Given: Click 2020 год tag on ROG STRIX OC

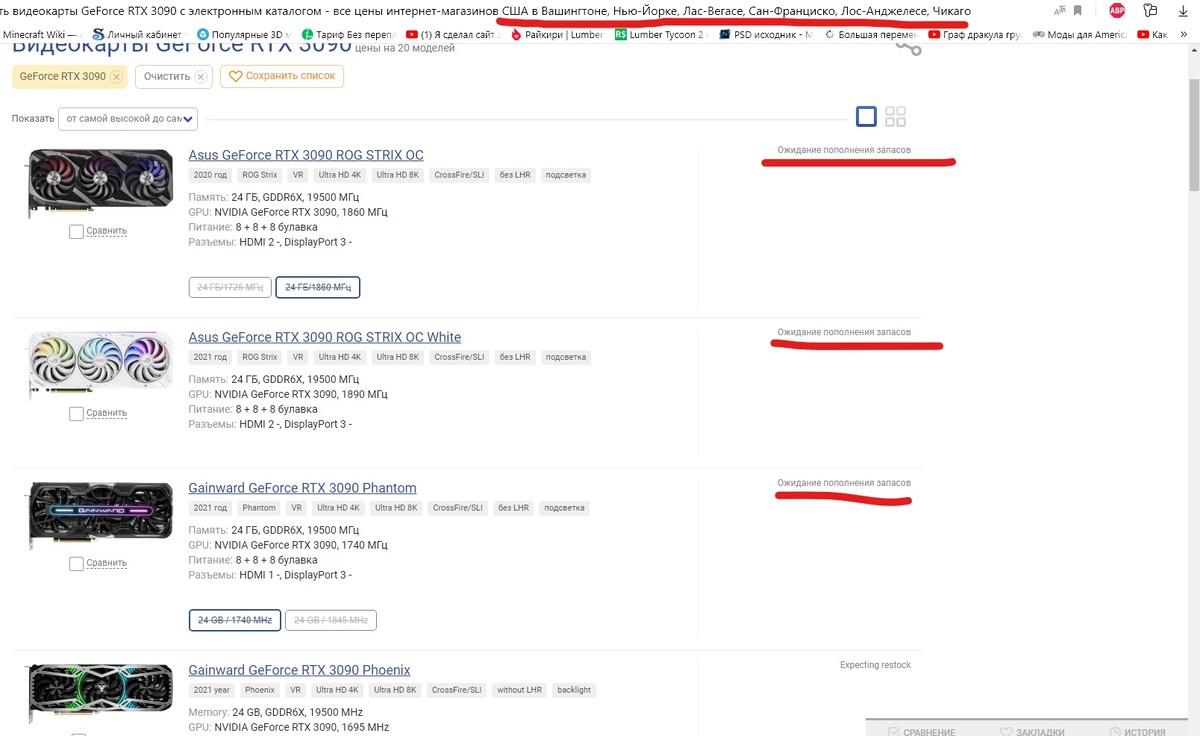Looking at the screenshot, I should click(x=211, y=175).
